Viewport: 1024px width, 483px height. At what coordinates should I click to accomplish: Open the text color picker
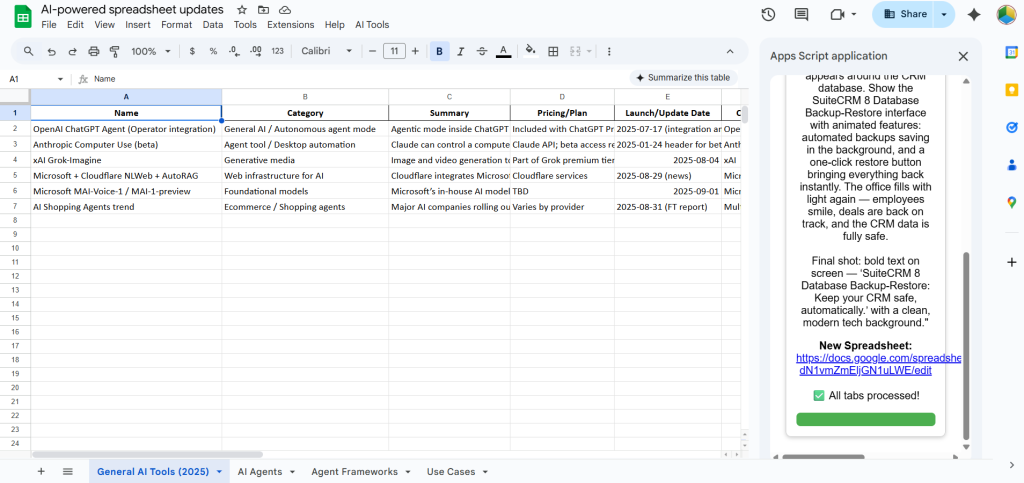pyautogui.click(x=503, y=51)
